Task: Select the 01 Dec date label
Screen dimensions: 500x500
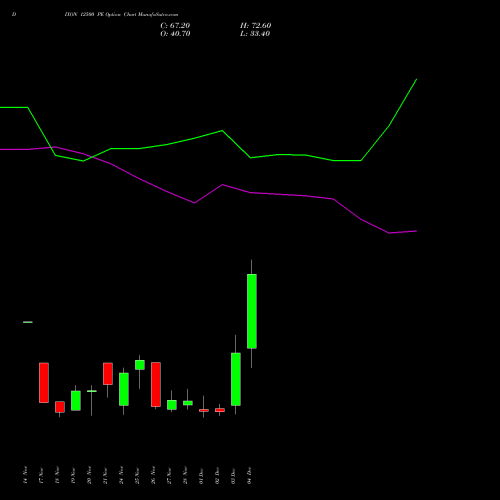Action: click(201, 475)
